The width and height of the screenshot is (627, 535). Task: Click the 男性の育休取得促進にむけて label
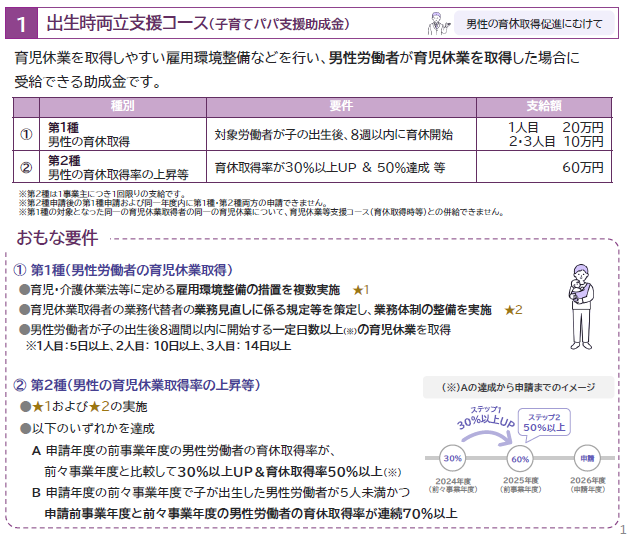[532, 22]
